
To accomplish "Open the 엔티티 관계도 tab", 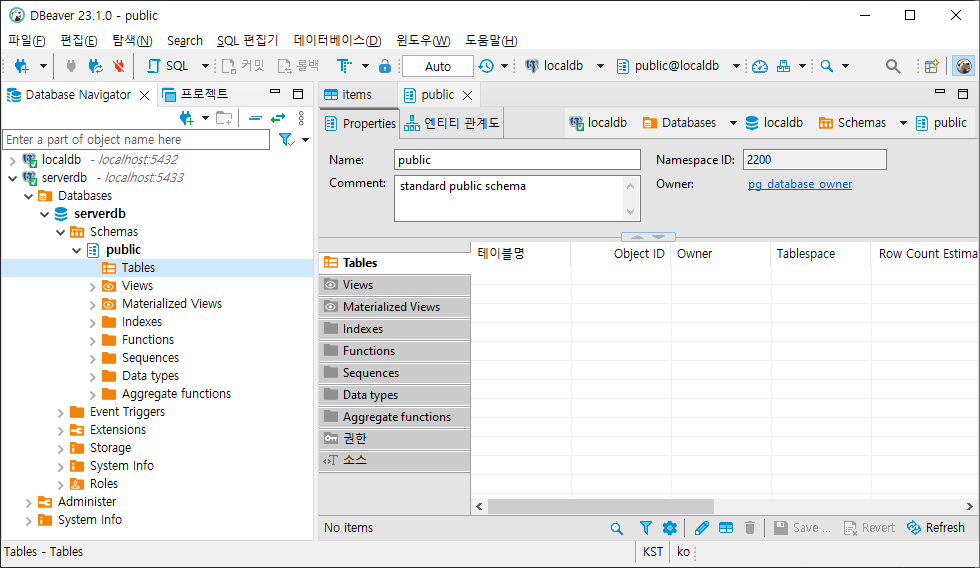I will coord(452,123).
